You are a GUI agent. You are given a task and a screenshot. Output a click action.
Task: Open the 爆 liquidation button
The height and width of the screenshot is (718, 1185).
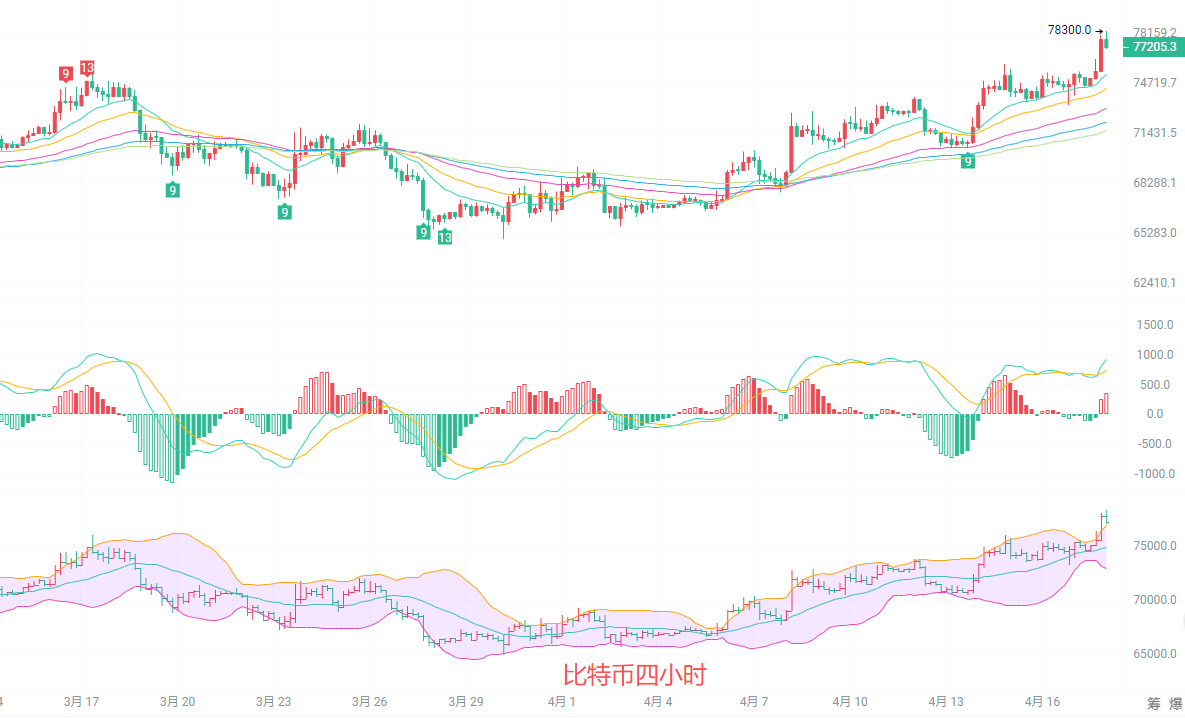coord(1176,703)
